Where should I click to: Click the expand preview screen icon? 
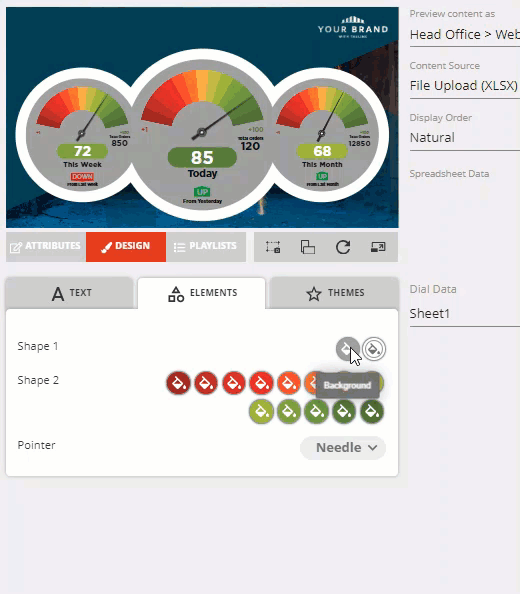pos(378,247)
